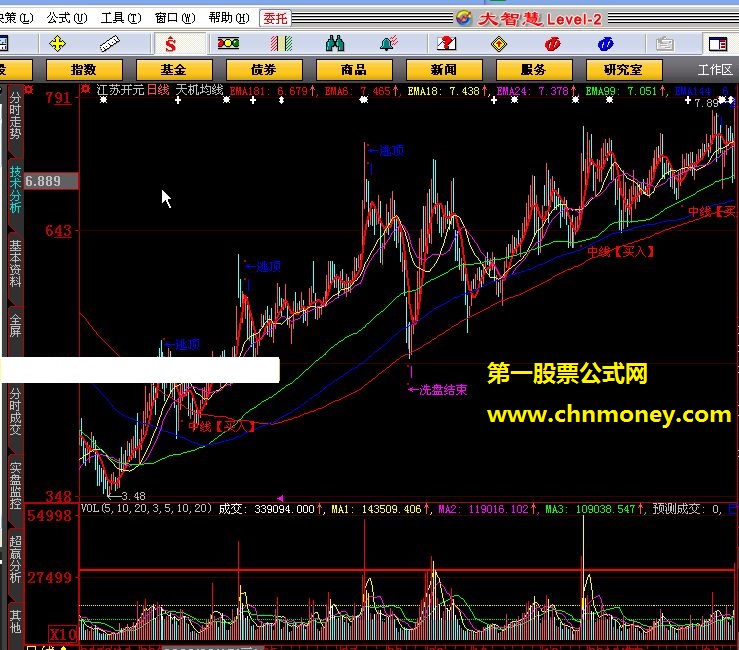Open the alarm bell alert icon

pos(389,44)
